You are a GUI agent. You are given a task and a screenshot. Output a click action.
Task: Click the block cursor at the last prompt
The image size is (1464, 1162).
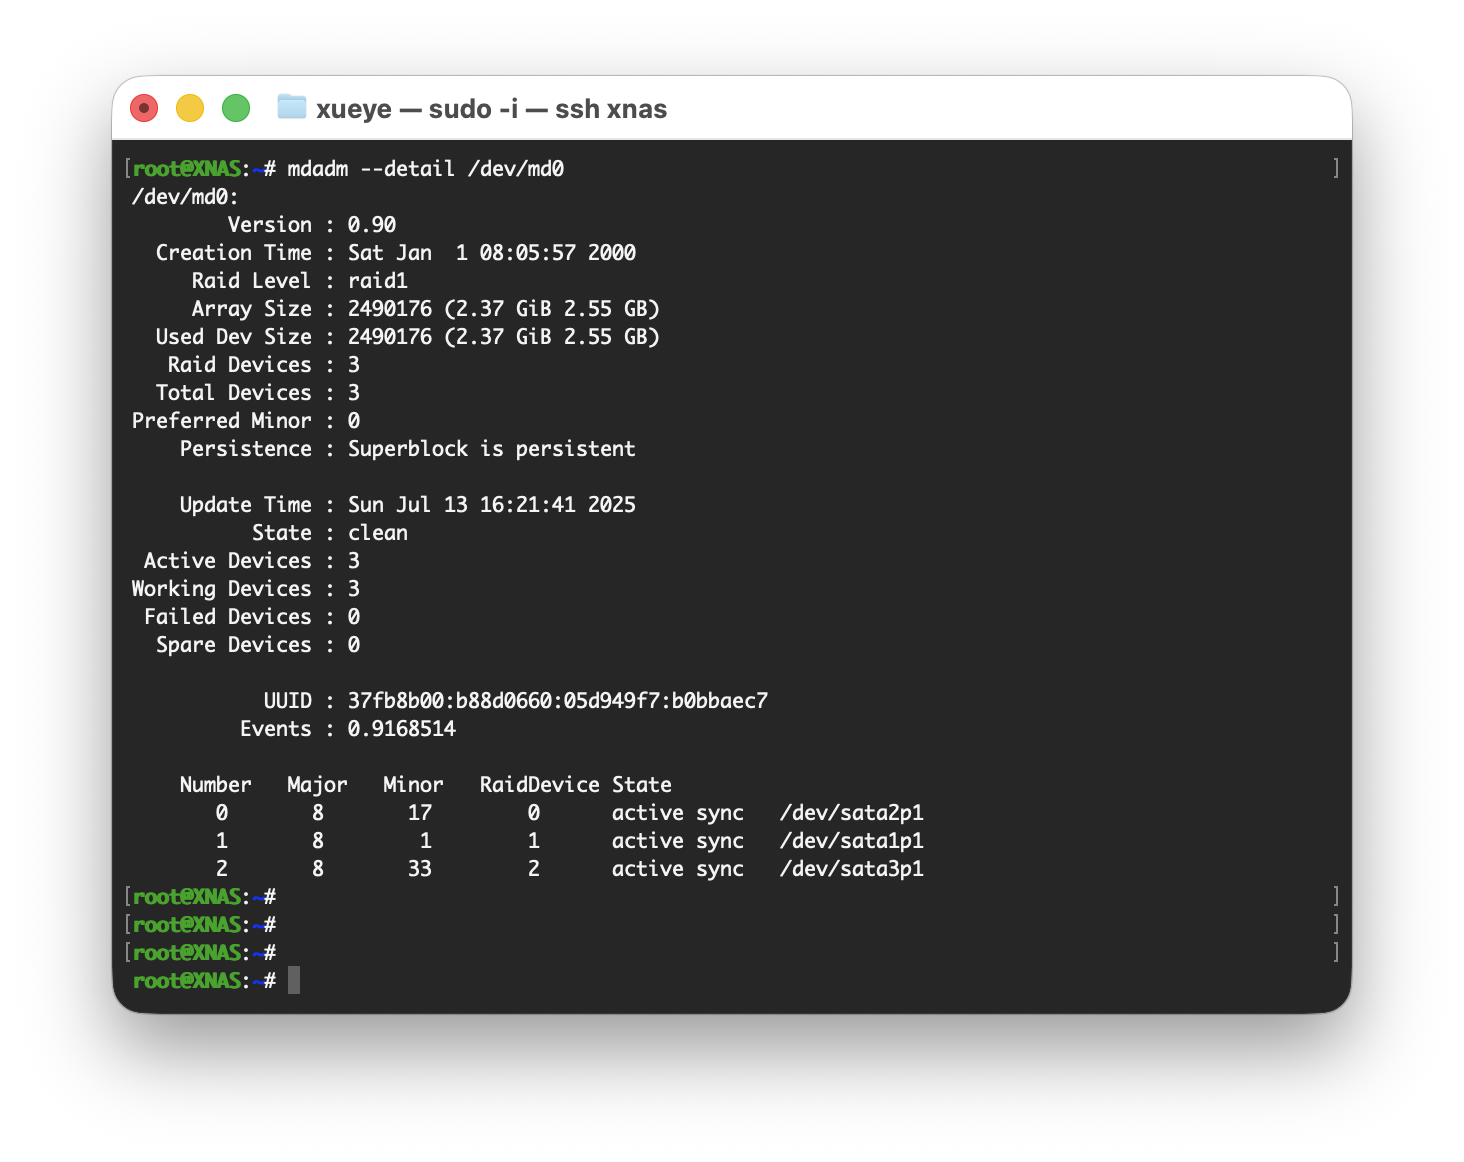[294, 981]
